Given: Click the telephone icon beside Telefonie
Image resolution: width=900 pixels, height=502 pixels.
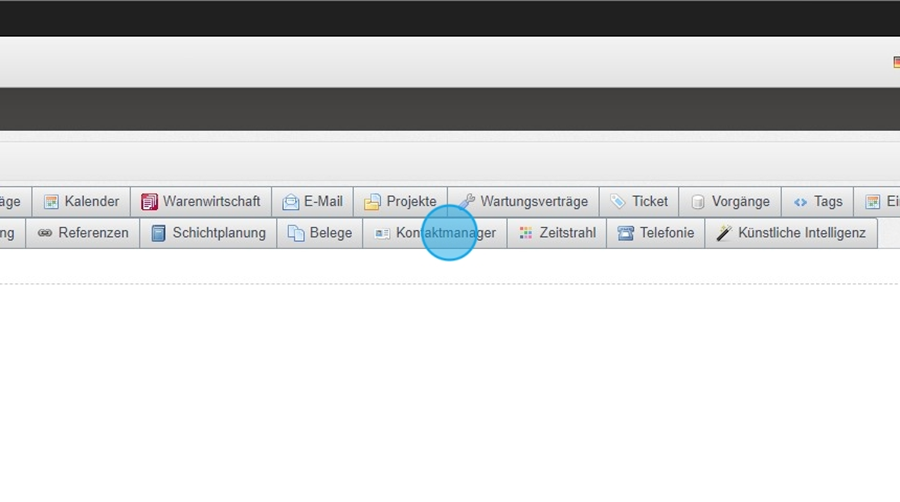Looking at the screenshot, I should [x=626, y=233].
